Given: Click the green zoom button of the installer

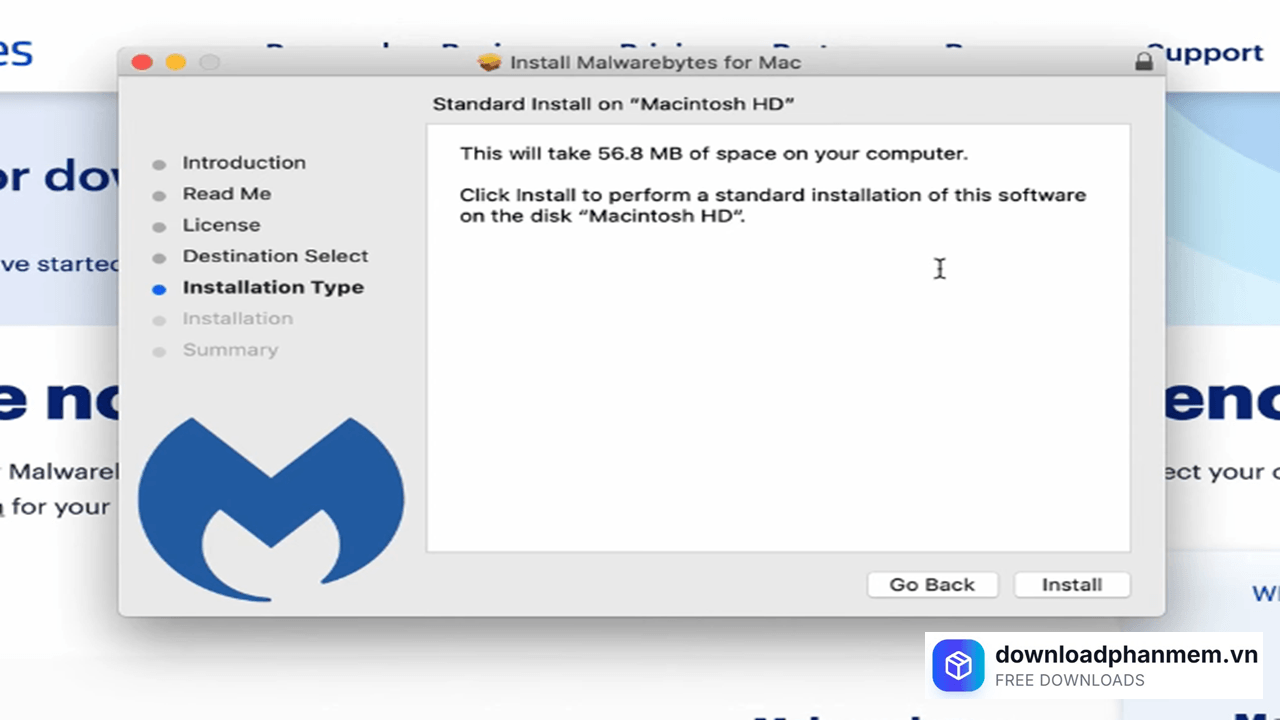Looking at the screenshot, I should pos(209,62).
